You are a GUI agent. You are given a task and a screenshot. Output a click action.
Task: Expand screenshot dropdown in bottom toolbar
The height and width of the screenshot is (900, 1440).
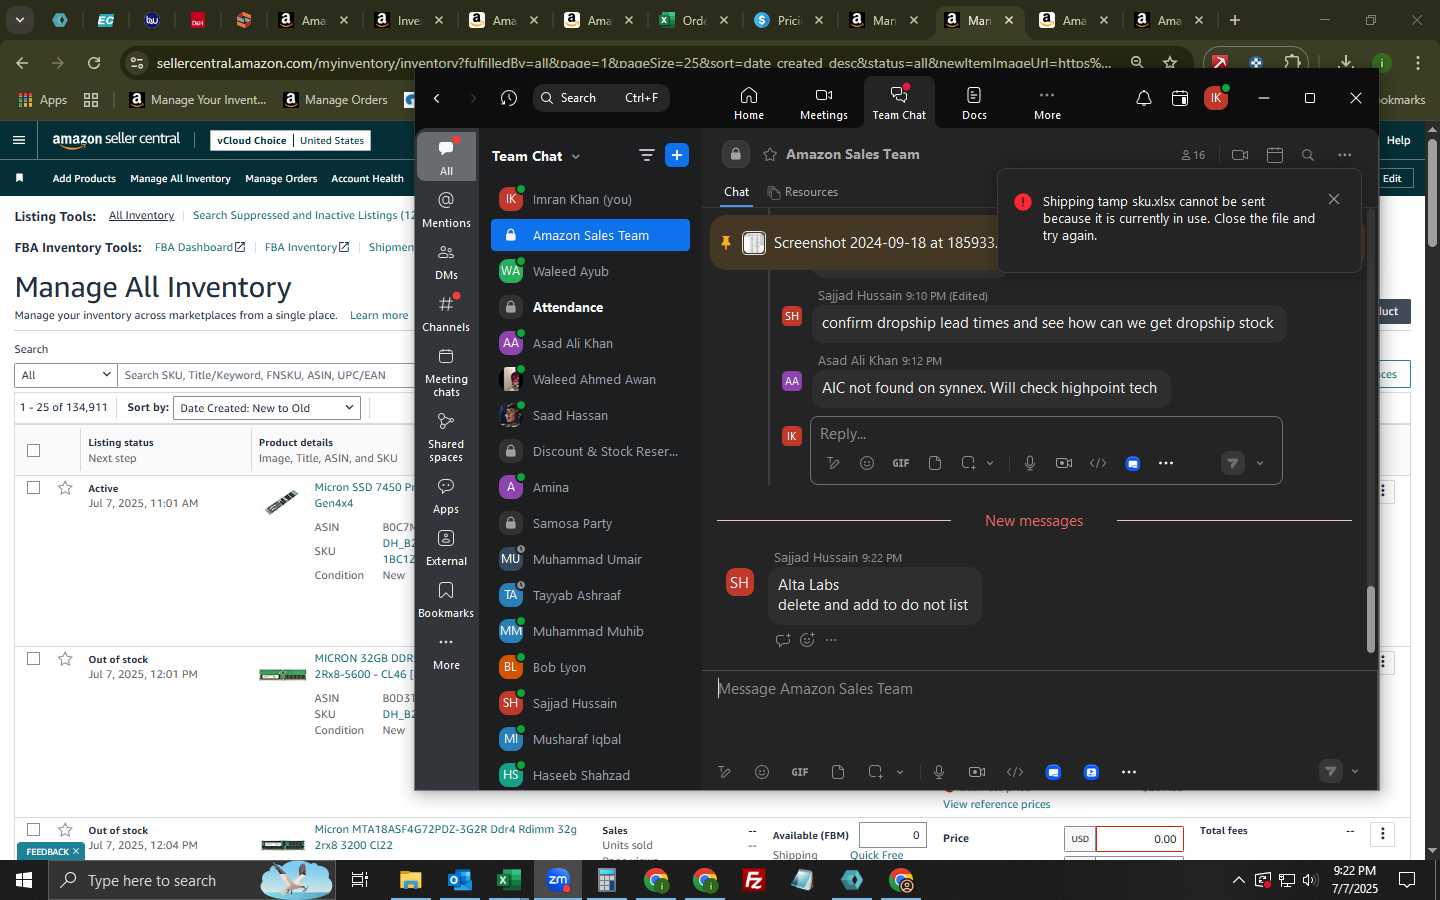point(900,772)
